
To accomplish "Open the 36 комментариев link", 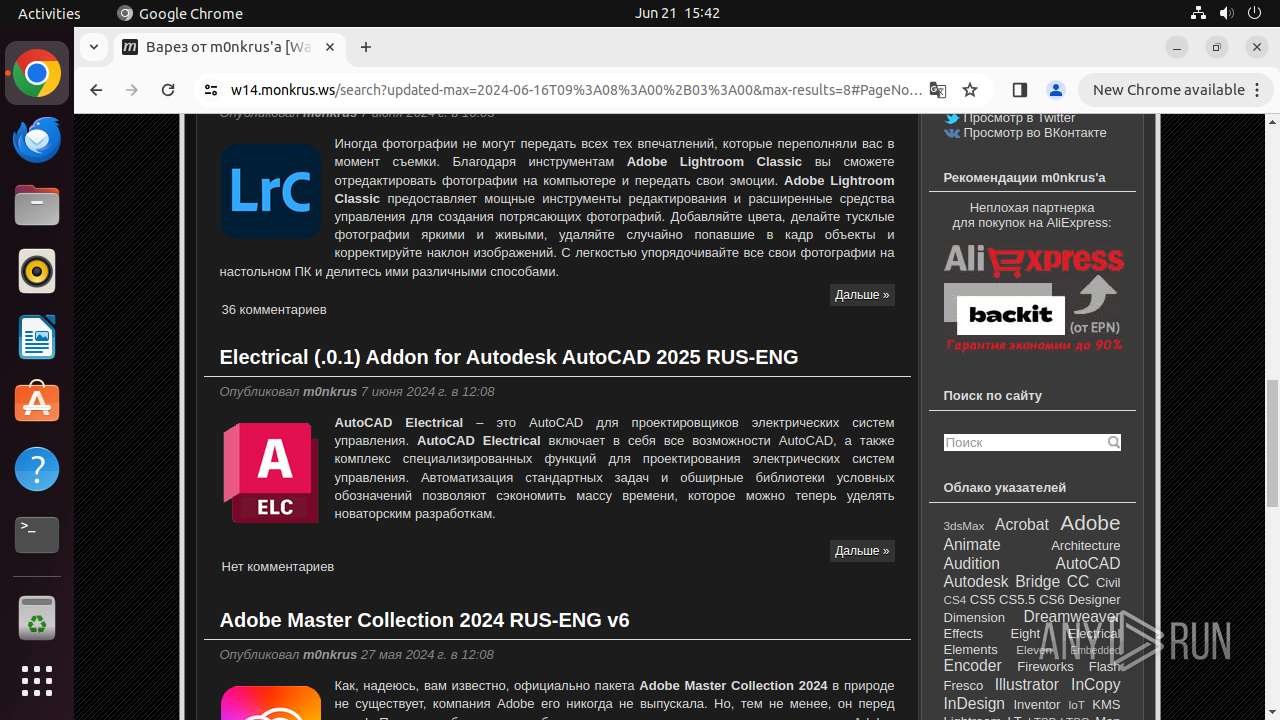I will point(274,310).
